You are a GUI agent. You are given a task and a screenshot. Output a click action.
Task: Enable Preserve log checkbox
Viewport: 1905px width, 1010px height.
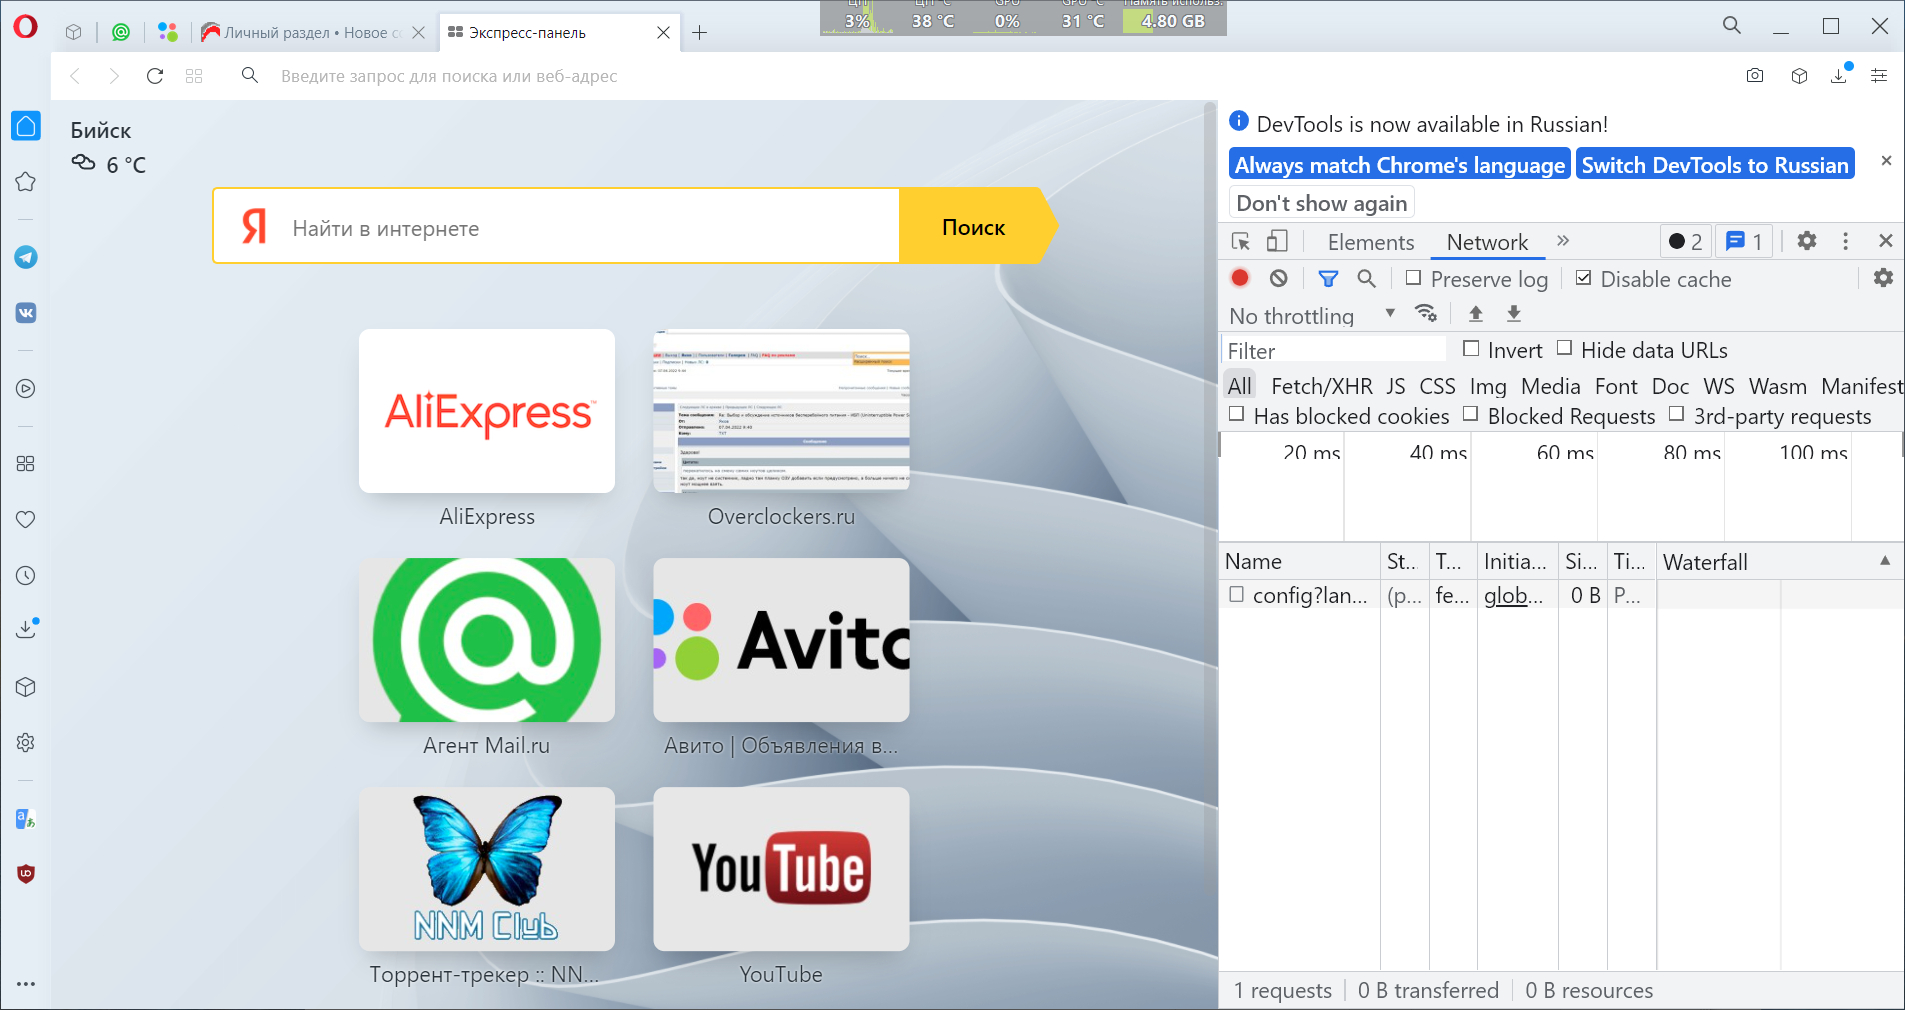point(1413,278)
